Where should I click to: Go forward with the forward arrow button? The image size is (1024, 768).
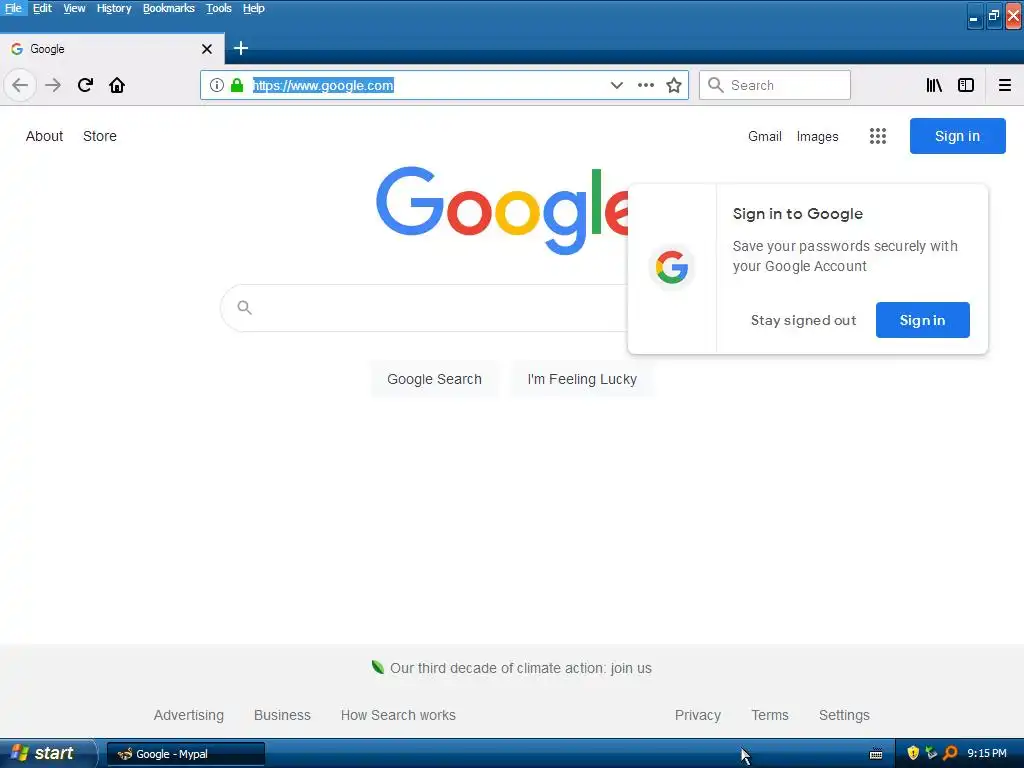(x=53, y=86)
